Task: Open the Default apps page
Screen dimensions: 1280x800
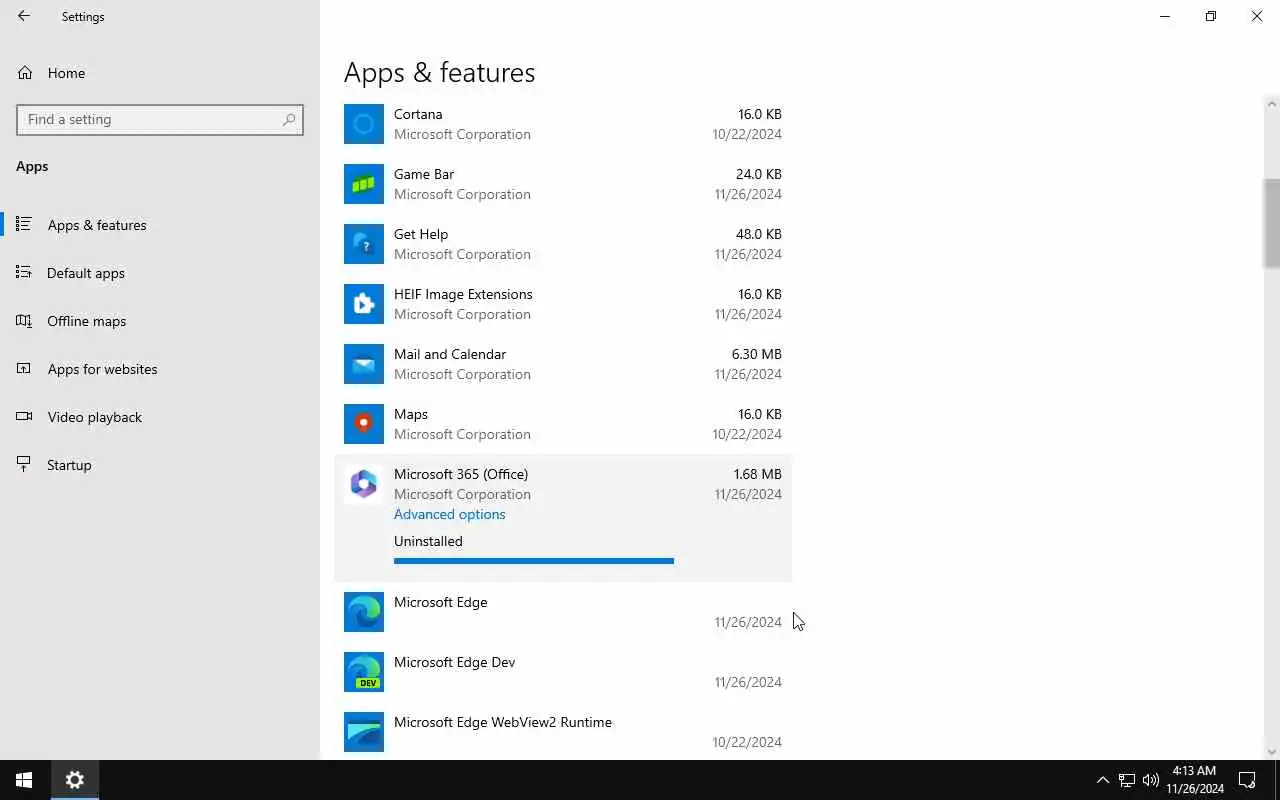Action: click(x=86, y=273)
